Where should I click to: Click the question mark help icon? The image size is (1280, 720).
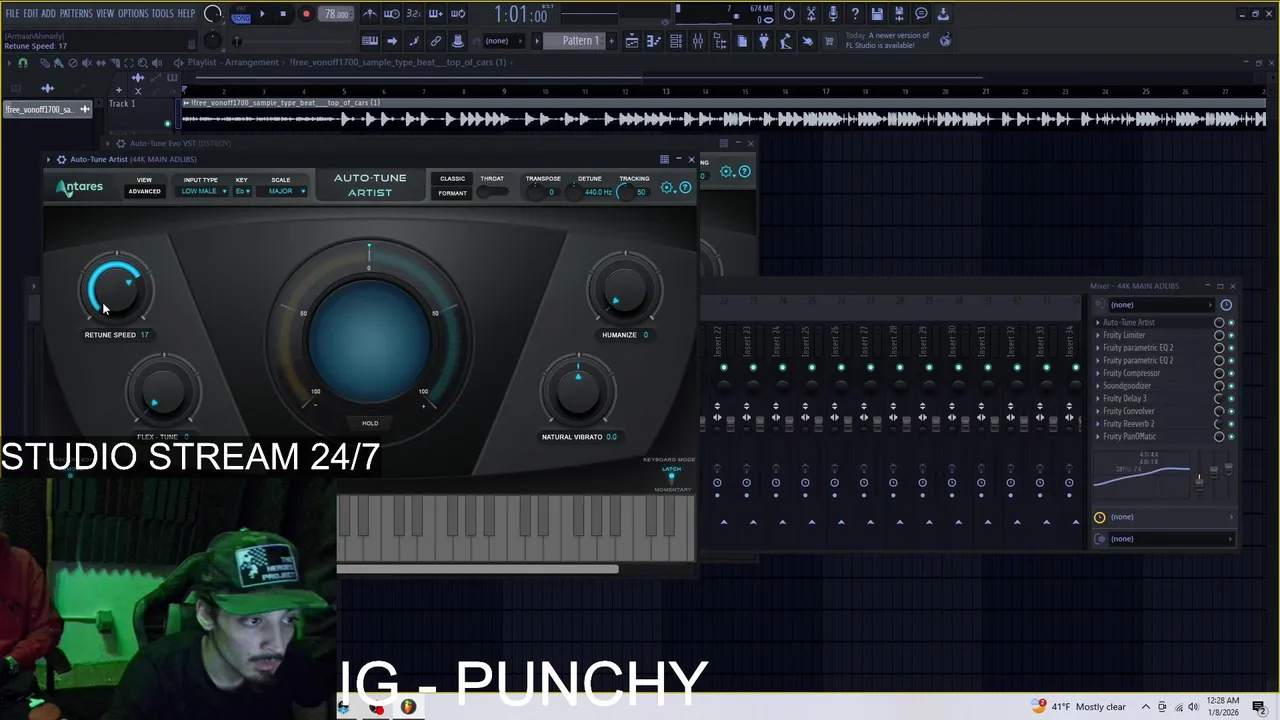click(x=855, y=14)
